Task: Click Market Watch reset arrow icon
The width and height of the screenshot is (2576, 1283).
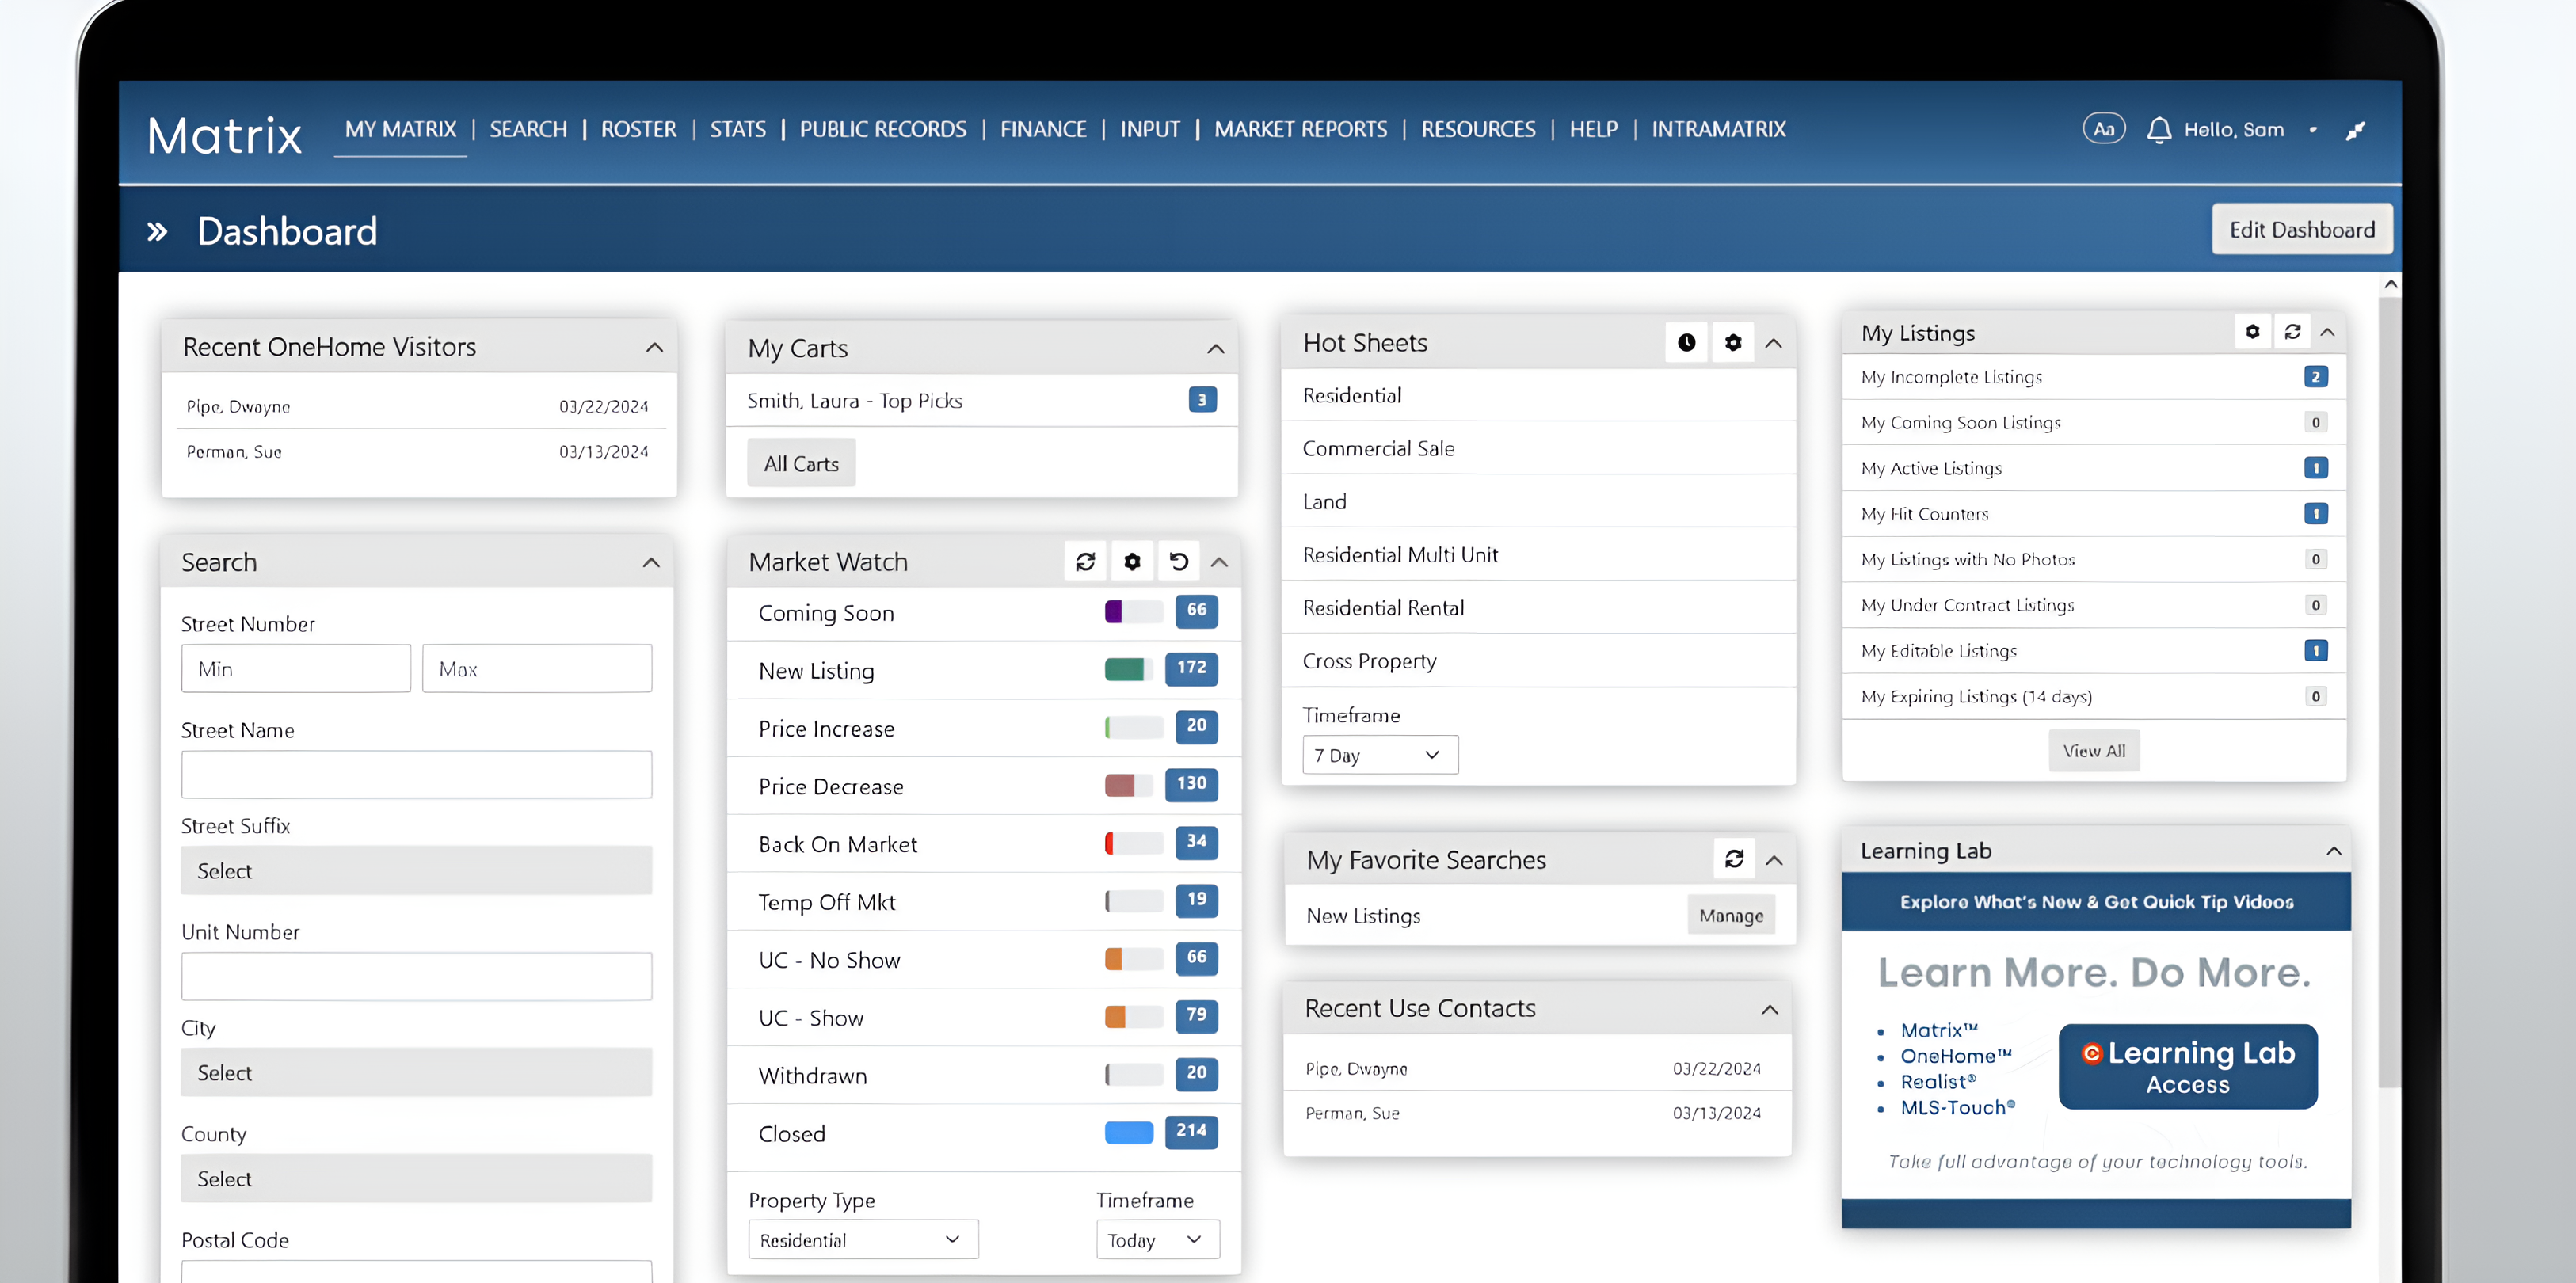Action: pyautogui.click(x=1179, y=562)
